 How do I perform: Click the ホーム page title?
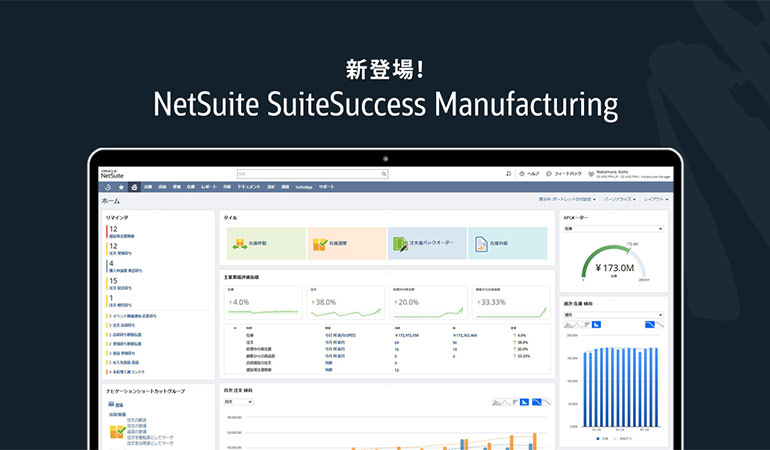[110, 201]
